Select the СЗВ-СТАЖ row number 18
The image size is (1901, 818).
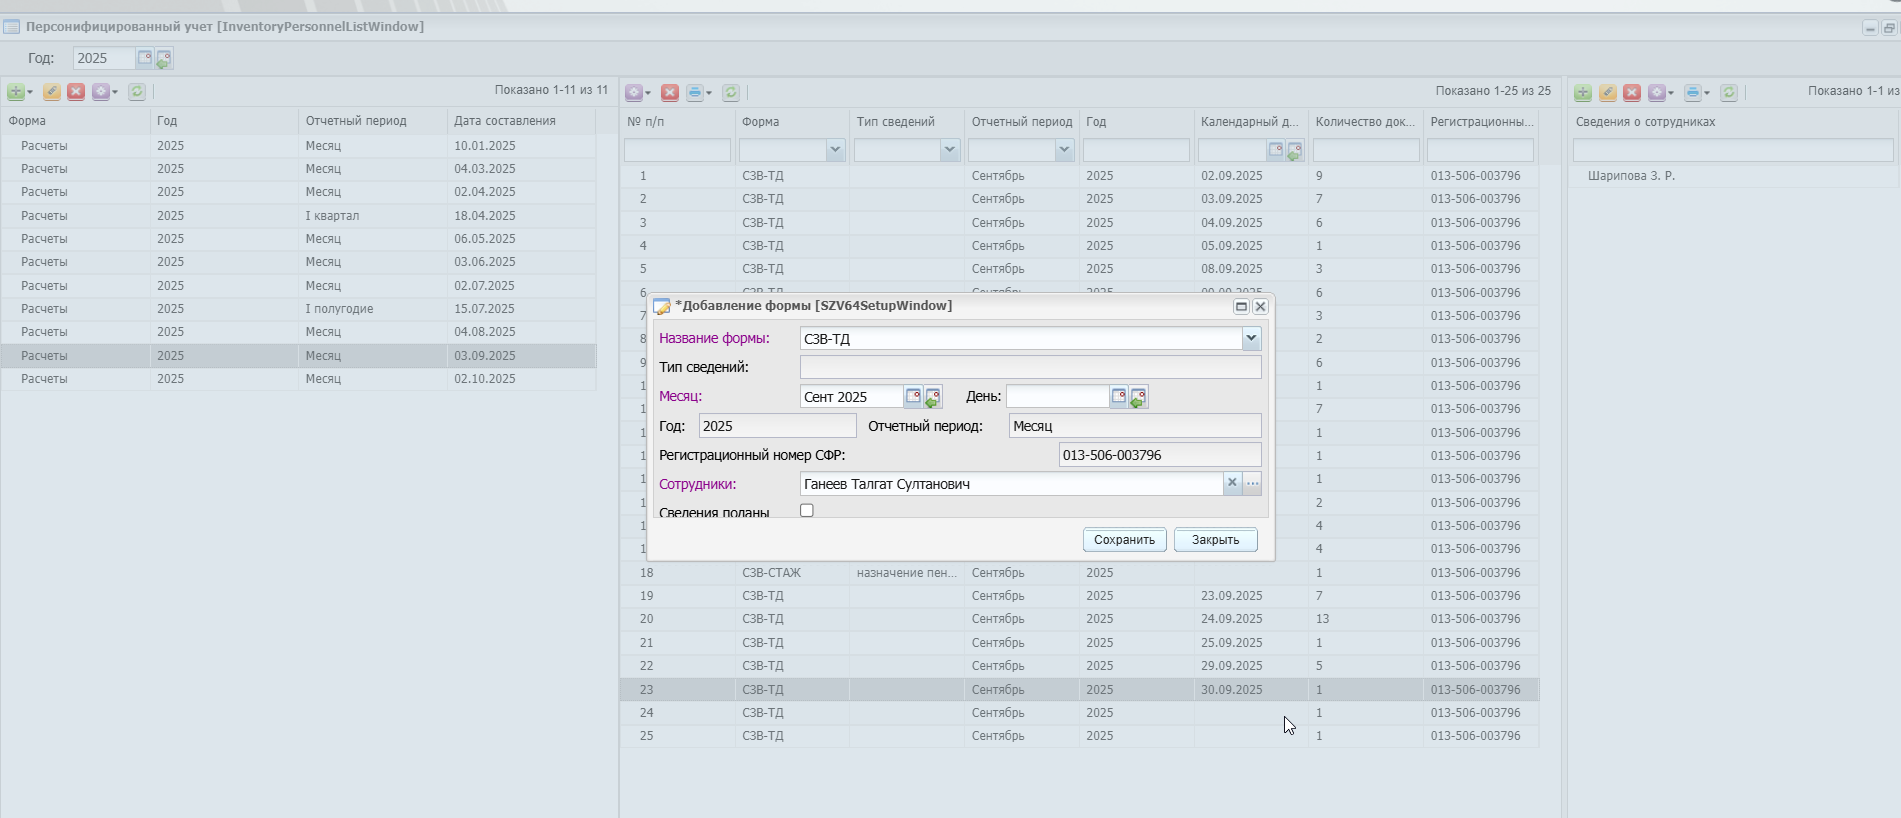[x=1079, y=573]
